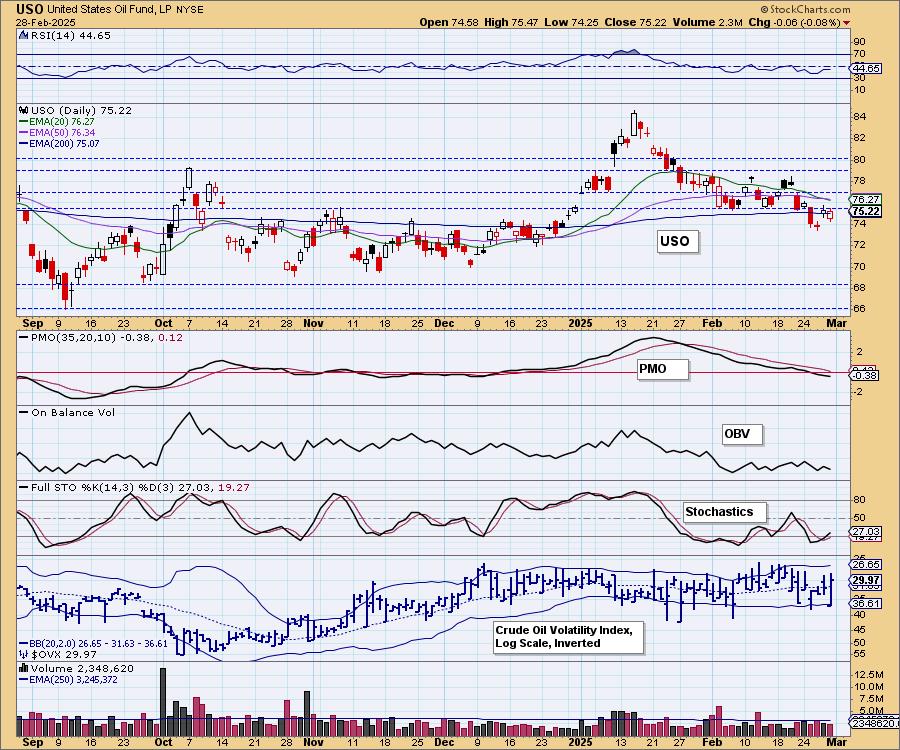Click the High 75.47 value
900x750 pixels.
click(x=511, y=22)
